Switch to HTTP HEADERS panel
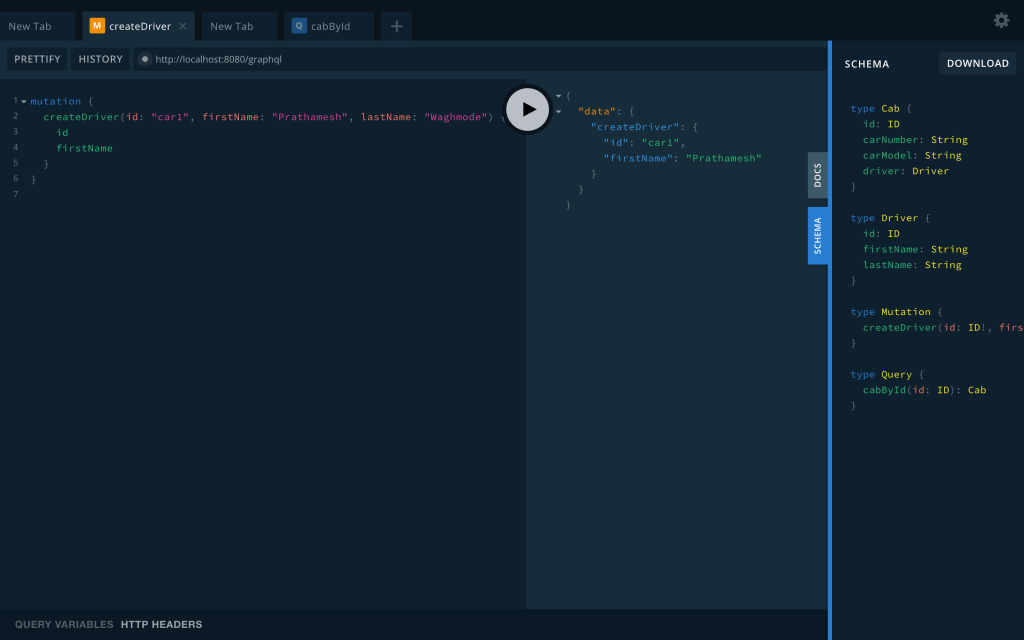The width and height of the screenshot is (1024, 640). click(x=161, y=624)
